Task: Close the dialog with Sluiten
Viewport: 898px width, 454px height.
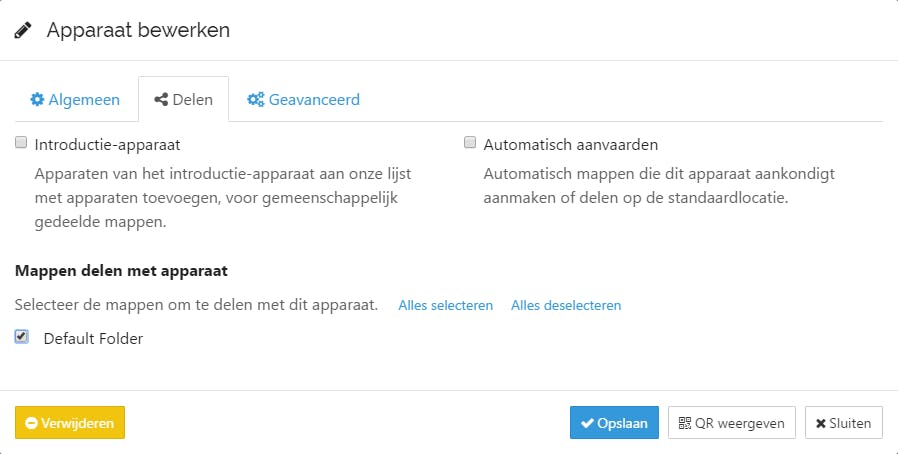Action: [x=843, y=423]
